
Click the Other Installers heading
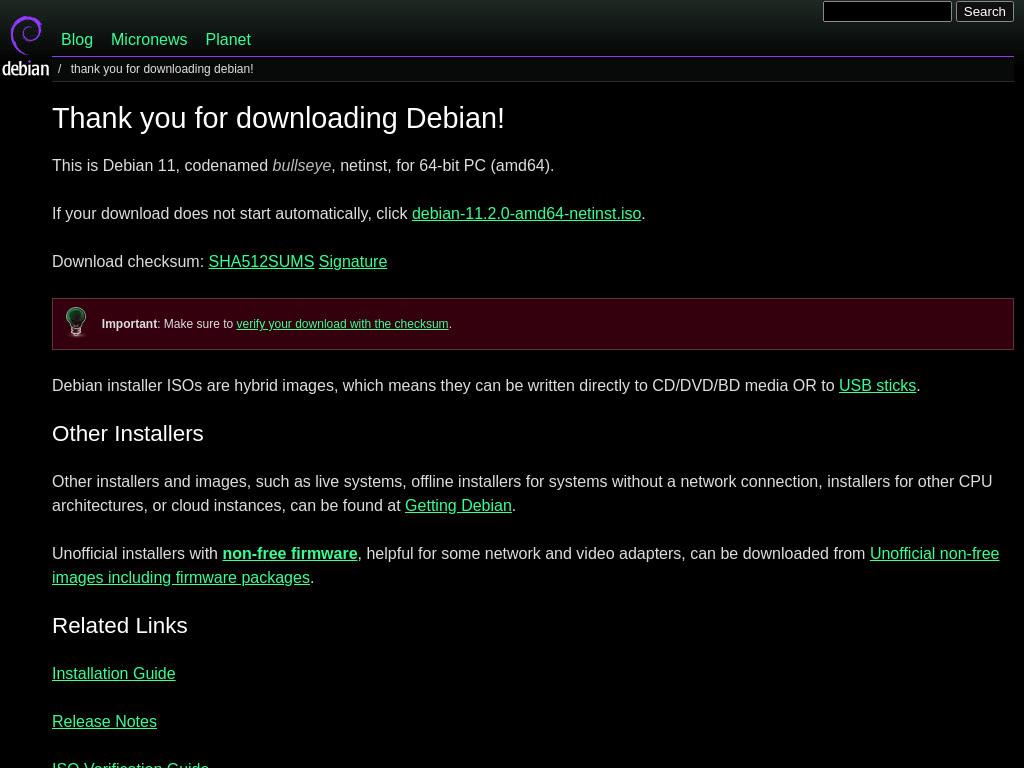[x=128, y=434]
